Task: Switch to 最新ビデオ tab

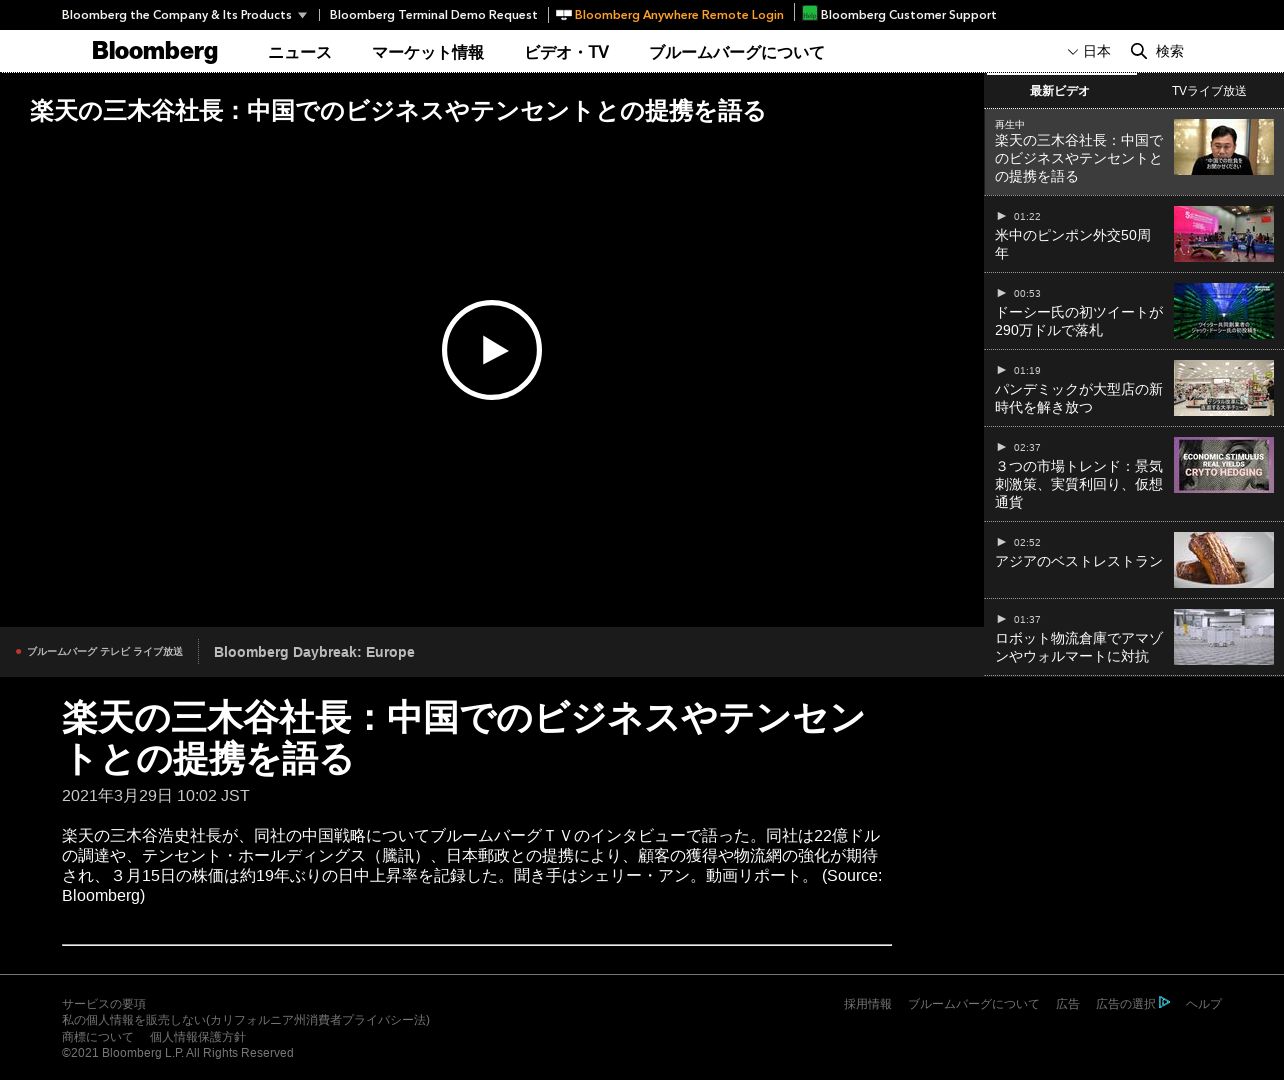Action: tap(1060, 91)
